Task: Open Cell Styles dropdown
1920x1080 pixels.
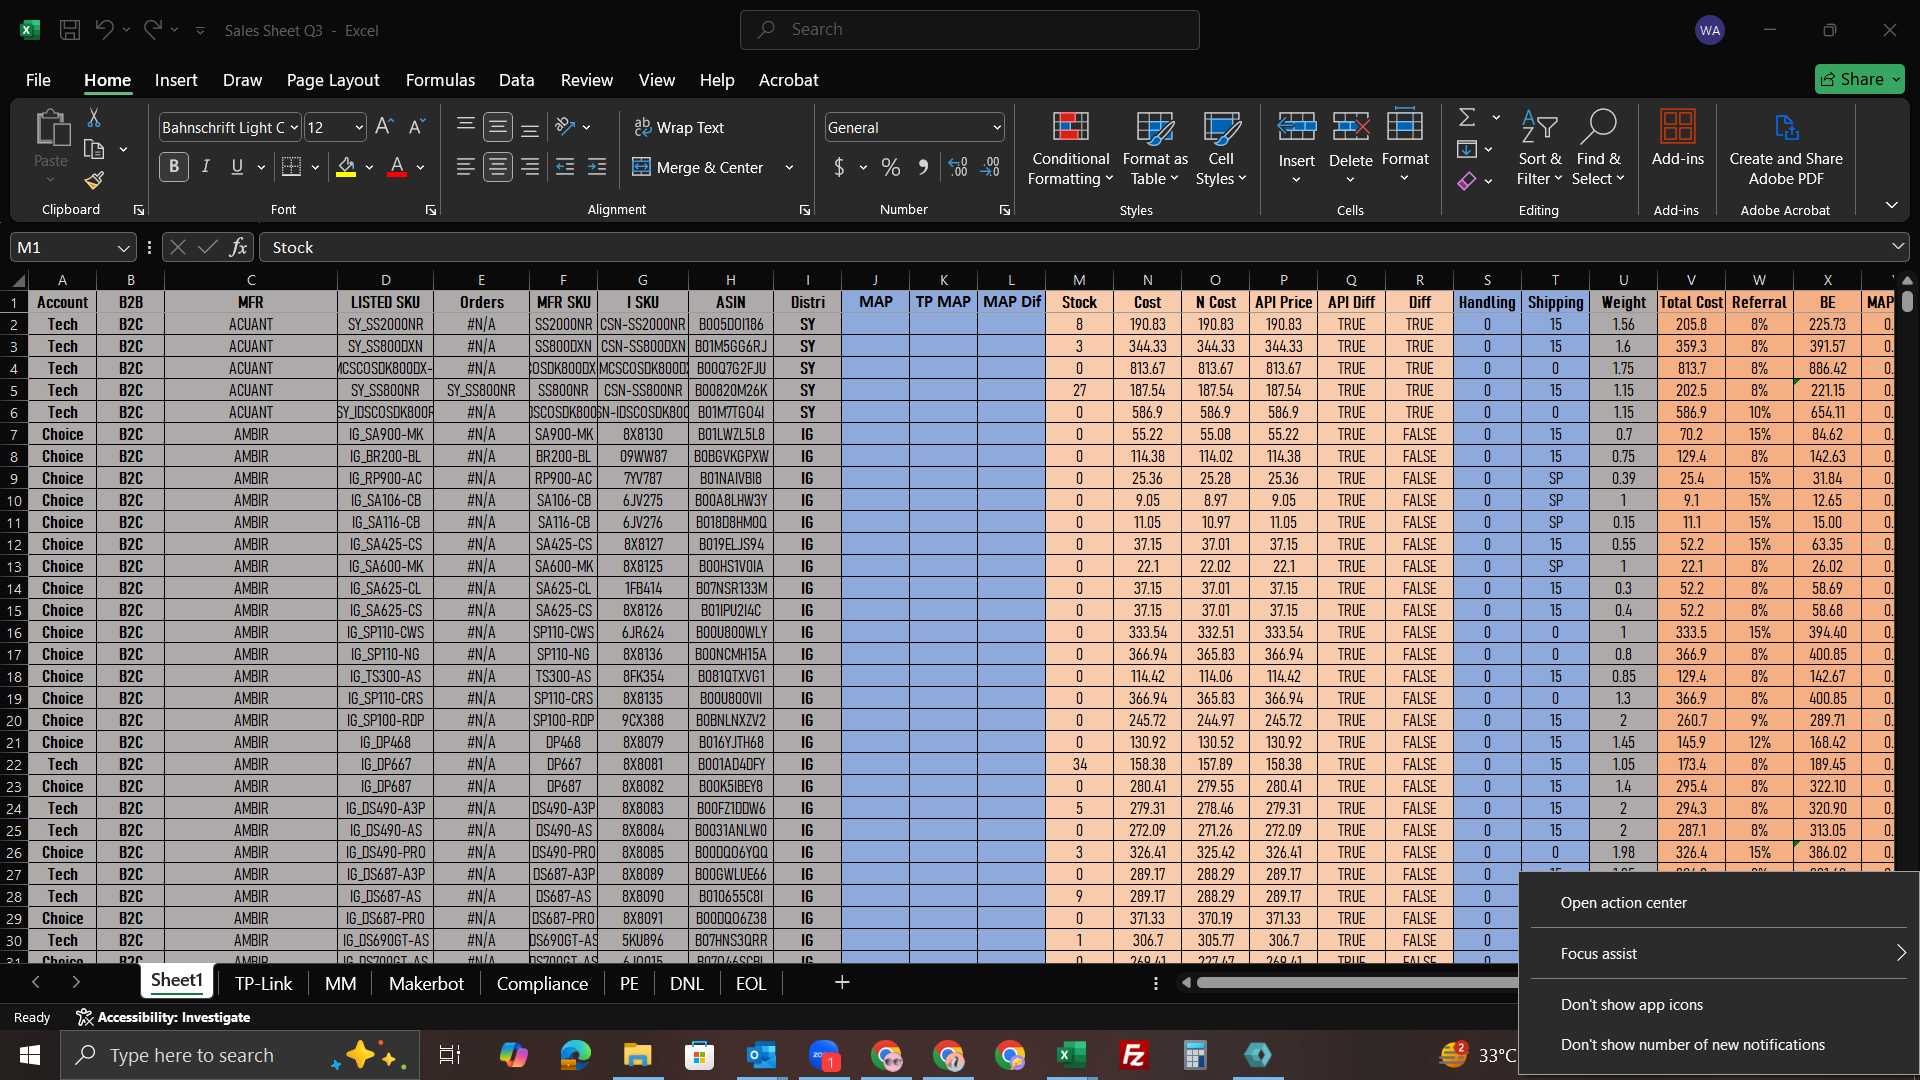Action: (x=1221, y=148)
